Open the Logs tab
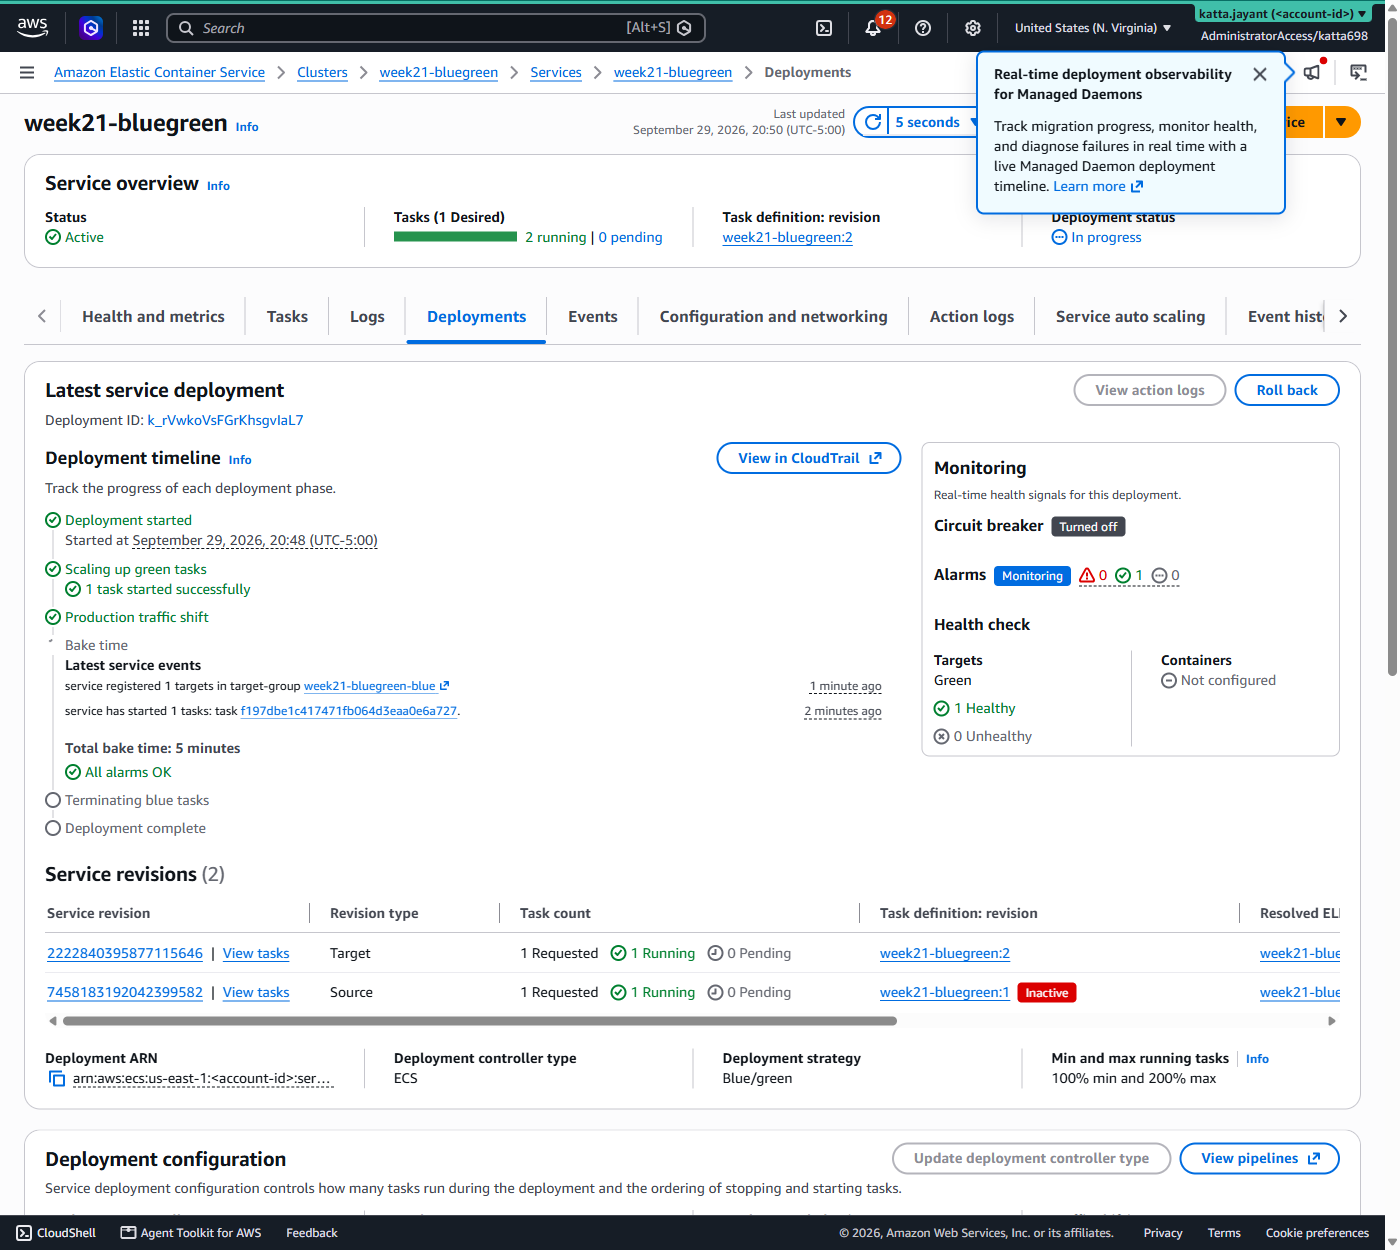Screen dimensions: 1400x1250 [x=367, y=316]
